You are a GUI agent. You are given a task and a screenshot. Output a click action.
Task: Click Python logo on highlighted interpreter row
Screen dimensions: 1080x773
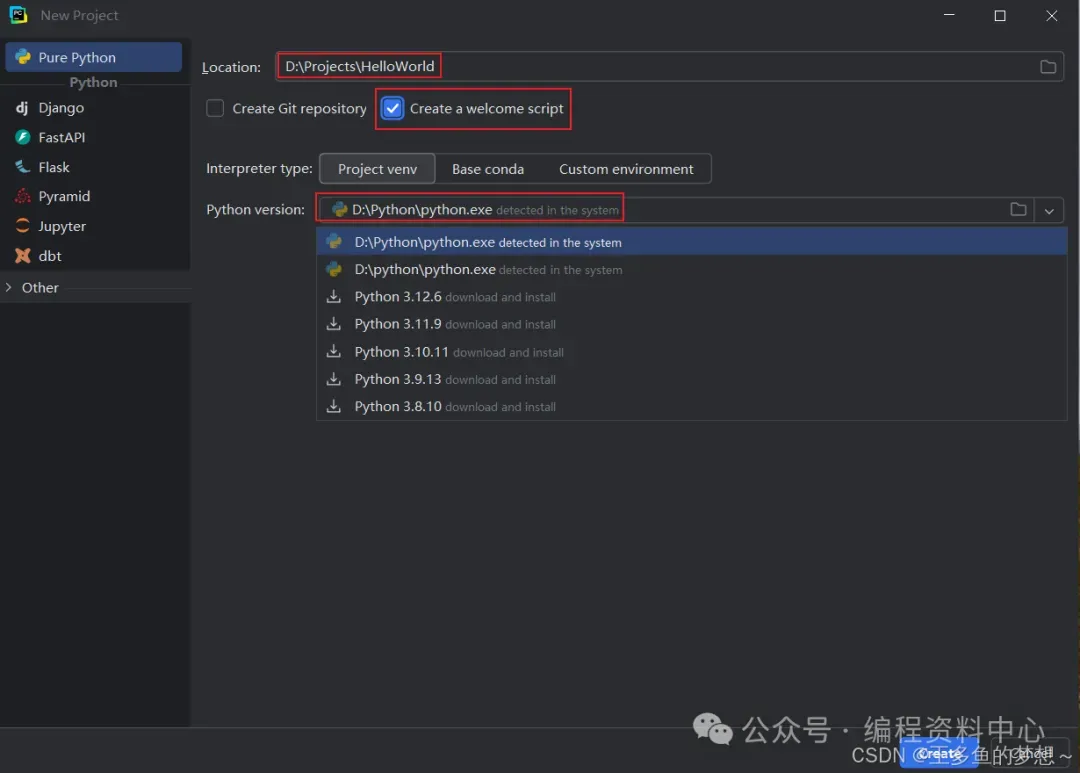click(334, 242)
